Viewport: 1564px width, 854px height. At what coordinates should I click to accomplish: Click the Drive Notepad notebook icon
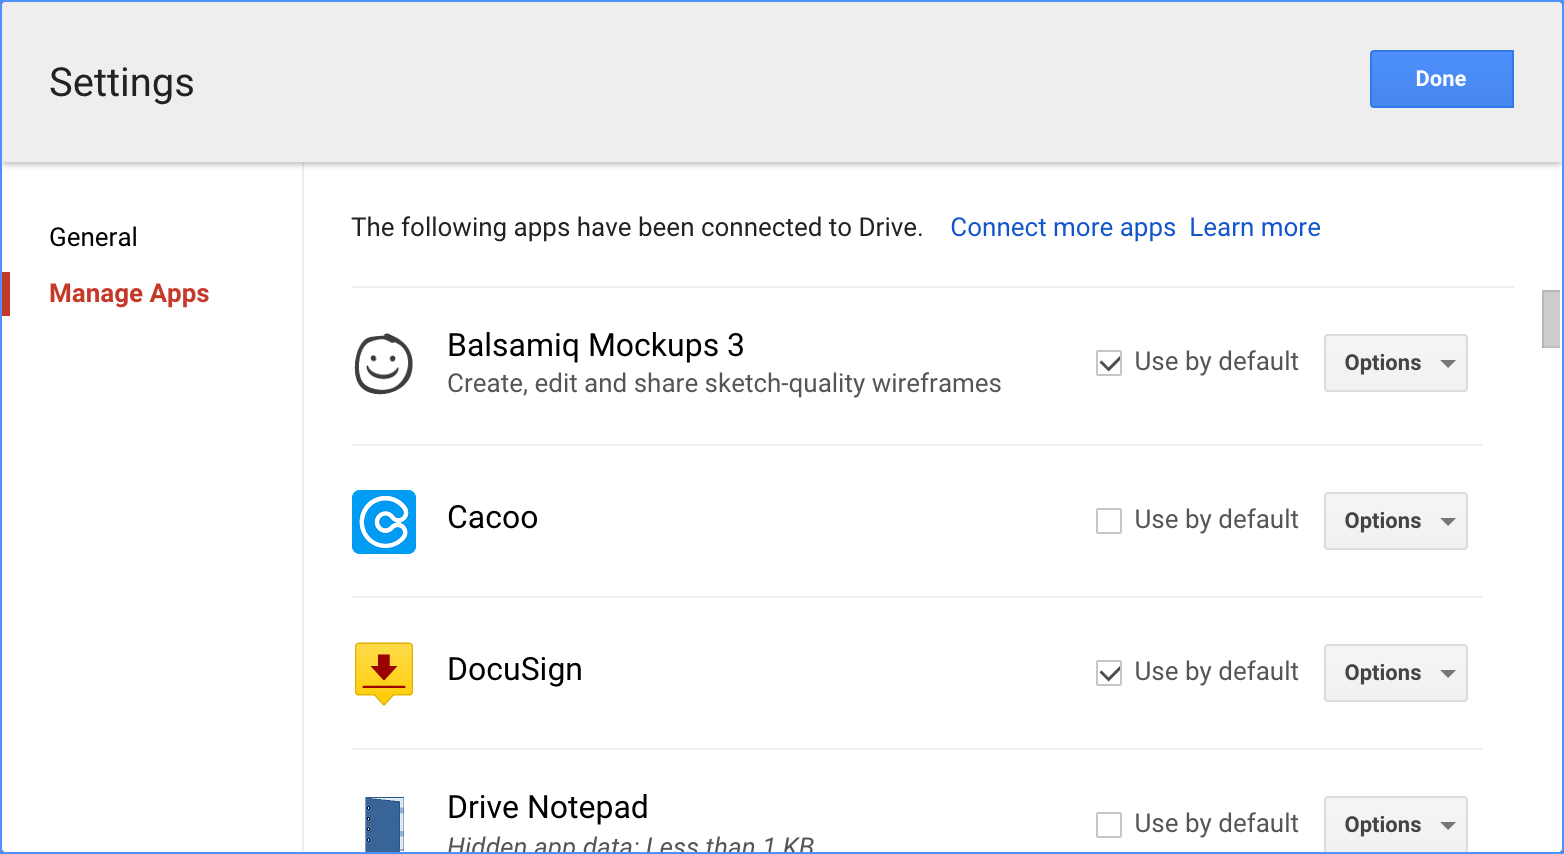(384, 824)
